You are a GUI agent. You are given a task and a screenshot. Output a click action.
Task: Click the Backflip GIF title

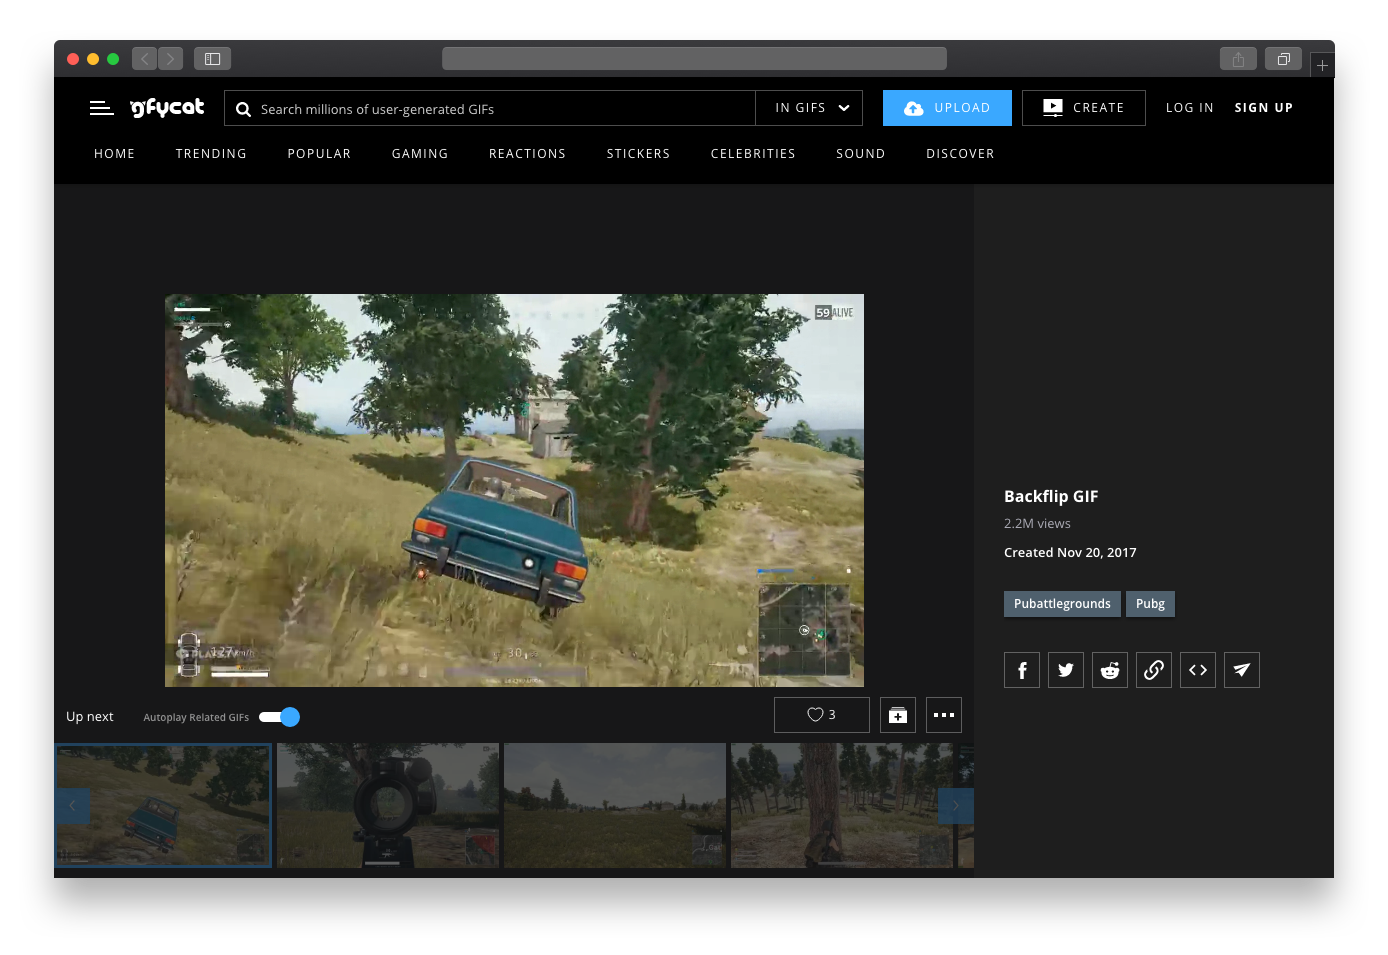click(1051, 497)
